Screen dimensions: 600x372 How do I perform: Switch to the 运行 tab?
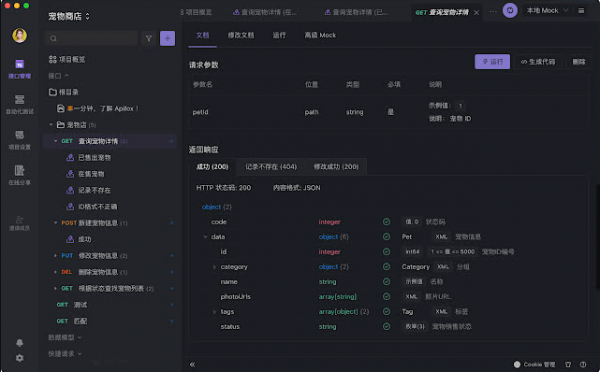point(279,35)
